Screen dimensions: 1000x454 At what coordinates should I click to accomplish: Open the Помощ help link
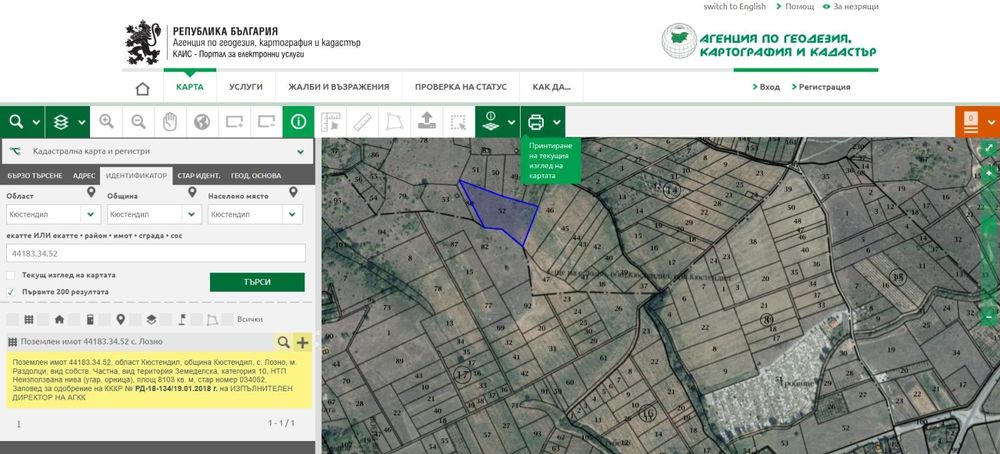(x=800, y=6)
